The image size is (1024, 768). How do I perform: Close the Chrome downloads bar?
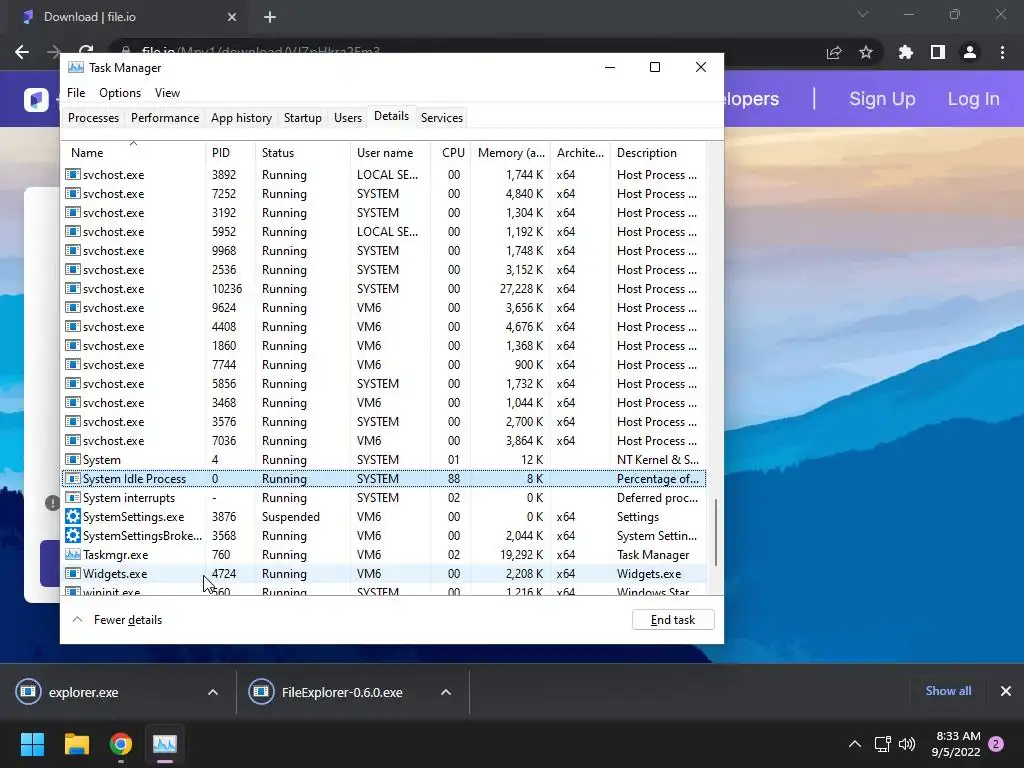1006,691
